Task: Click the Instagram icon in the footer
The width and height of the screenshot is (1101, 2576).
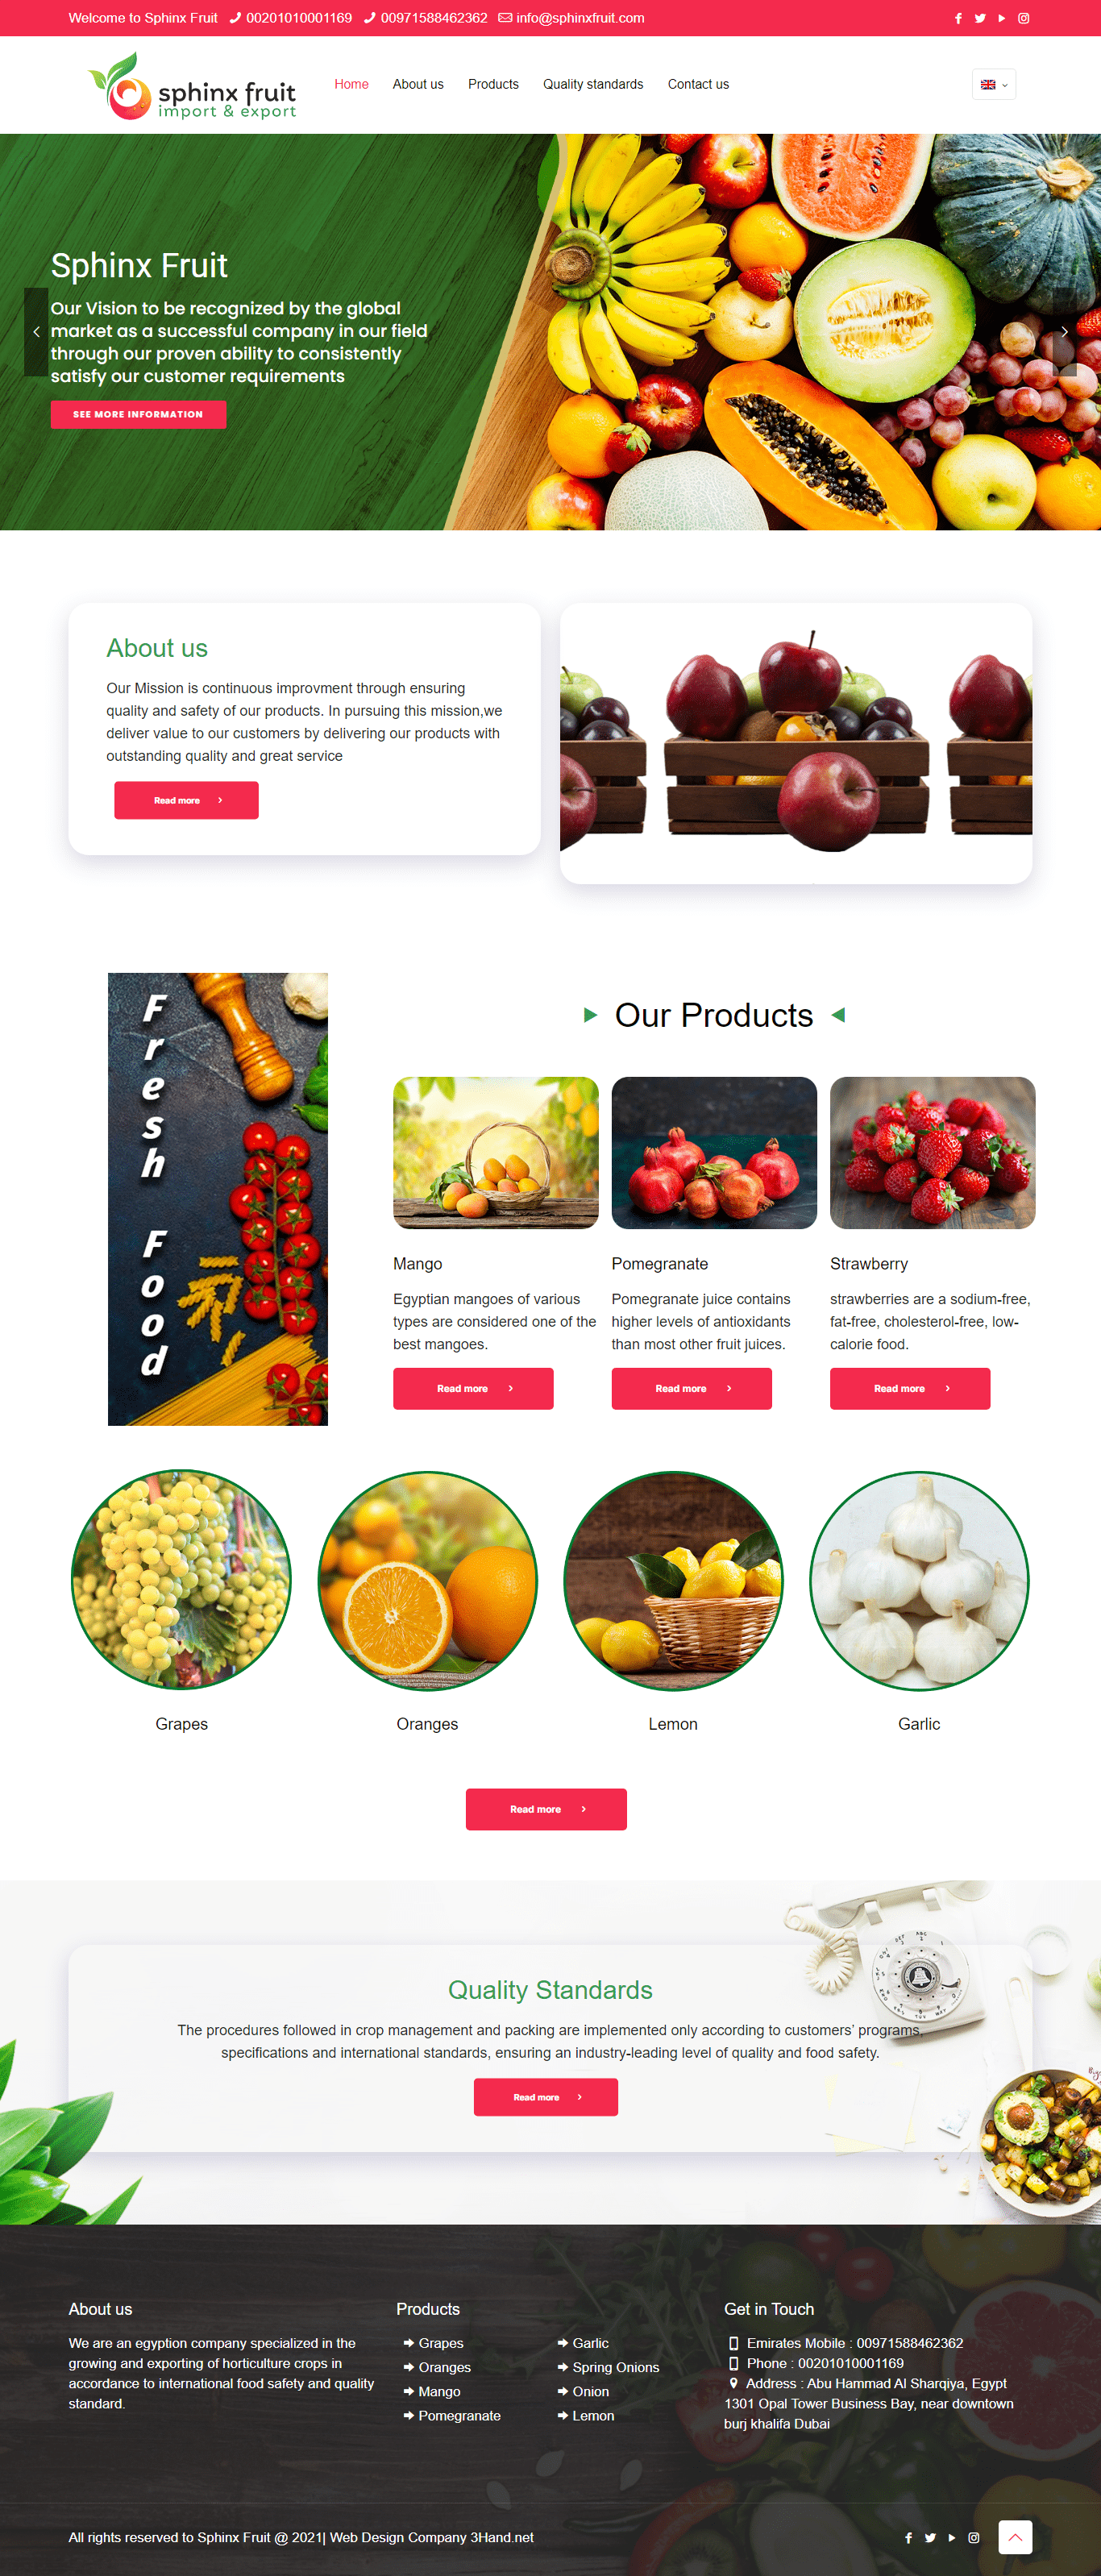Action: [973, 2537]
